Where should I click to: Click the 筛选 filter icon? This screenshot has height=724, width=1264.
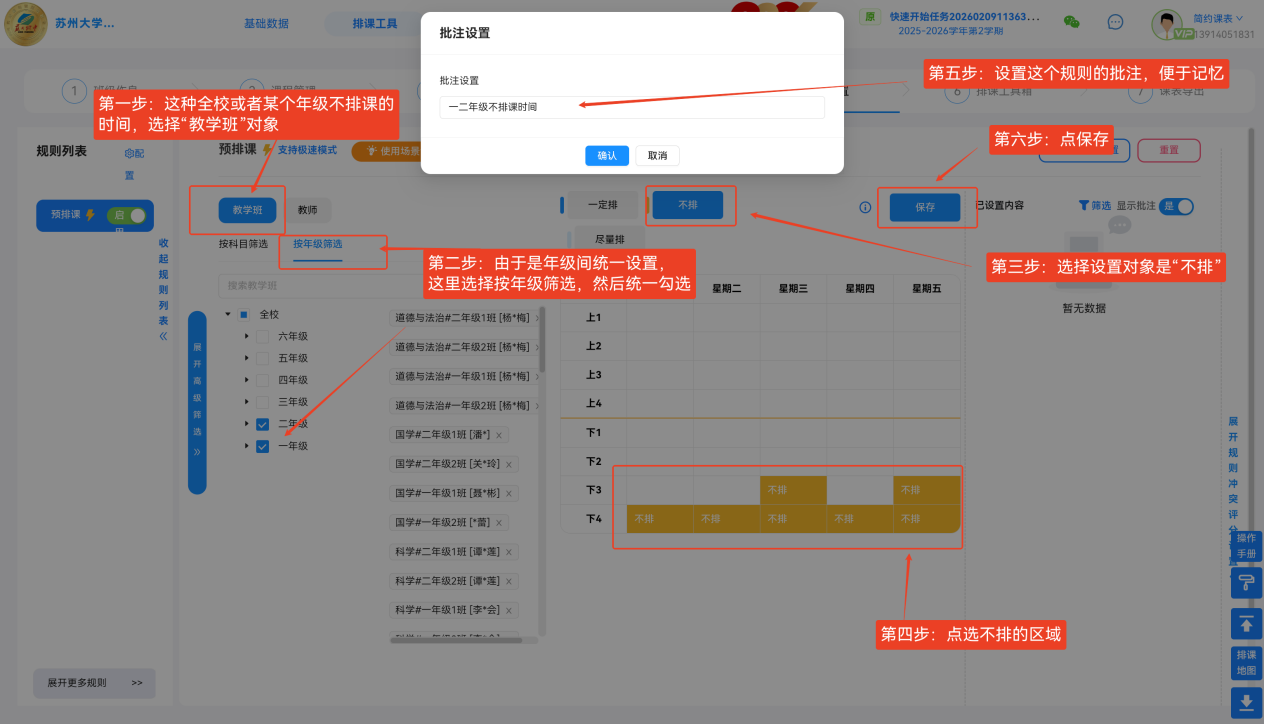click(1094, 205)
